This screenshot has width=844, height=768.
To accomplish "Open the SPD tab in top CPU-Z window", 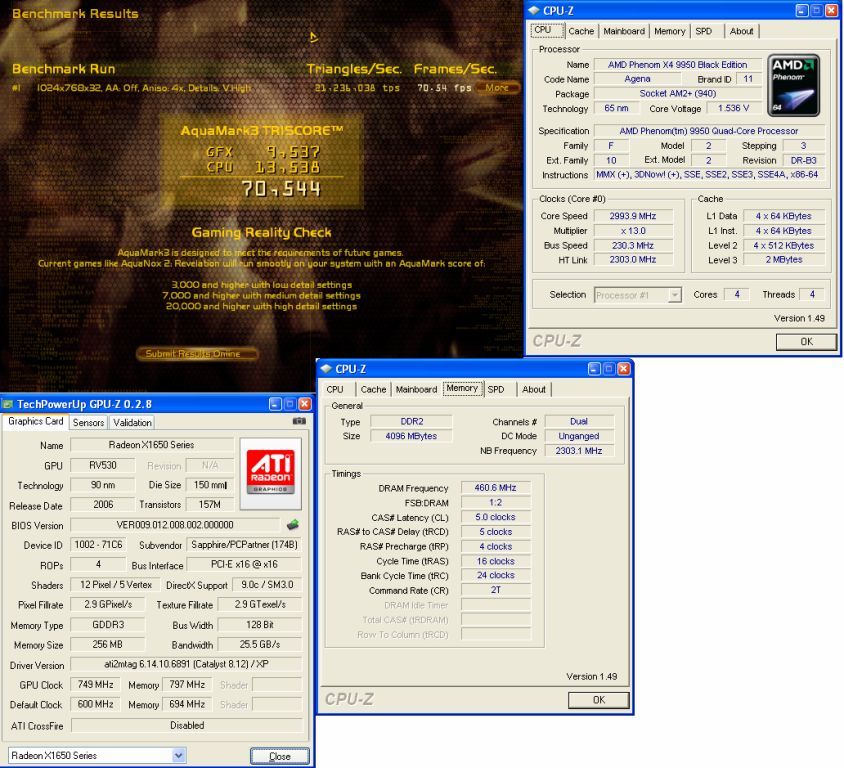I will click(x=704, y=31).
